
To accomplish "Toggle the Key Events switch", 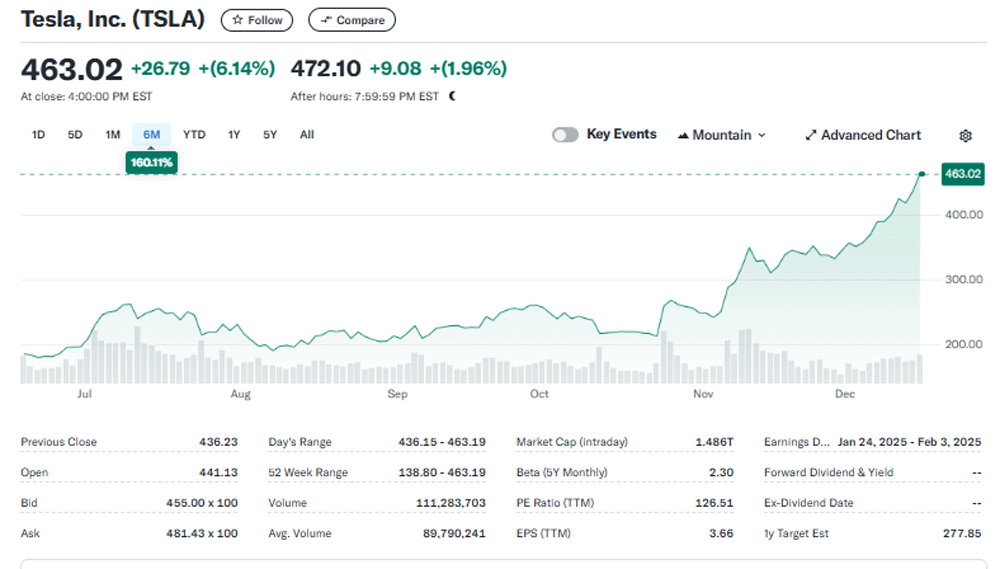I will (x=565, y=135).
